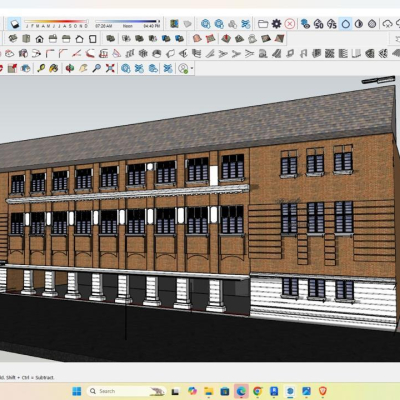Adjust the shadow time of day slider
Screen dimensions: 400x400
point(127,22)
